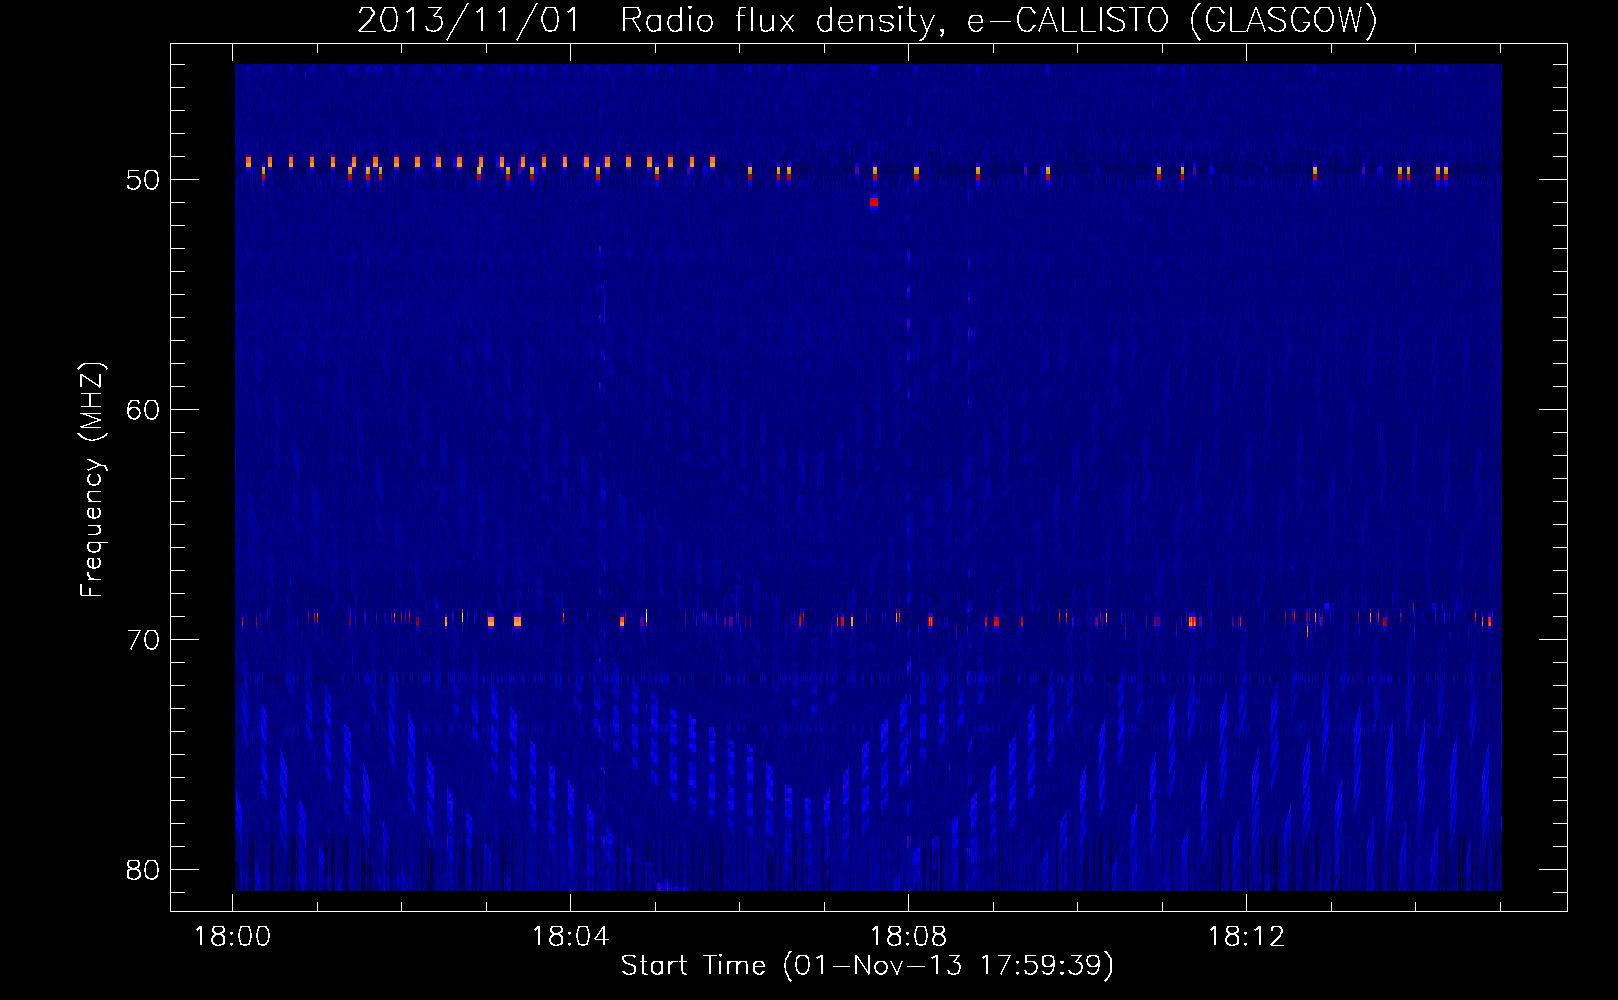The height and width of the screenshot is (1000, 1618).
Task: Click the plot title 'Radio flux density, e-CALLISTO (GLASGOW)'
Action: (999, 20)
